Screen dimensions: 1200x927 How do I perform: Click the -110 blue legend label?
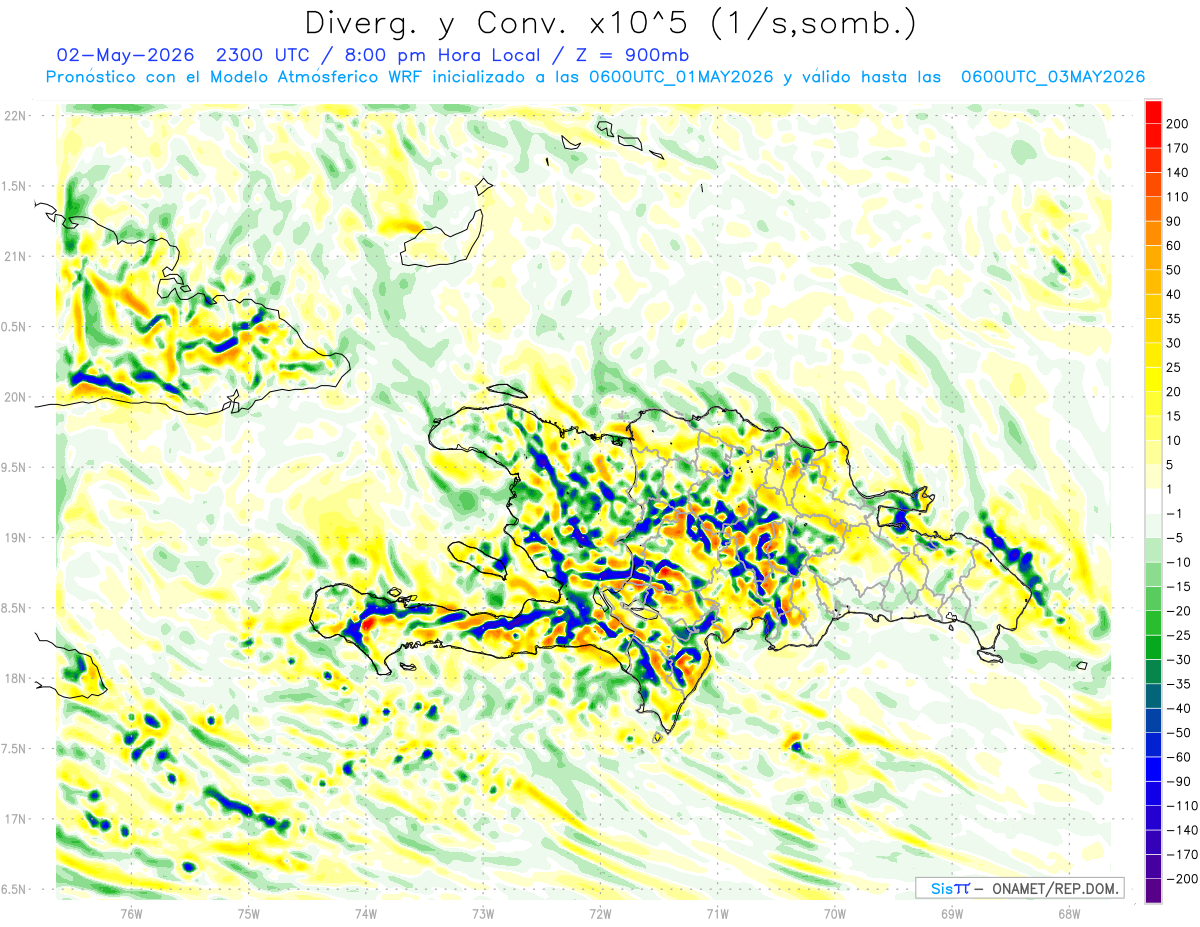click(x=1181, y=805)
